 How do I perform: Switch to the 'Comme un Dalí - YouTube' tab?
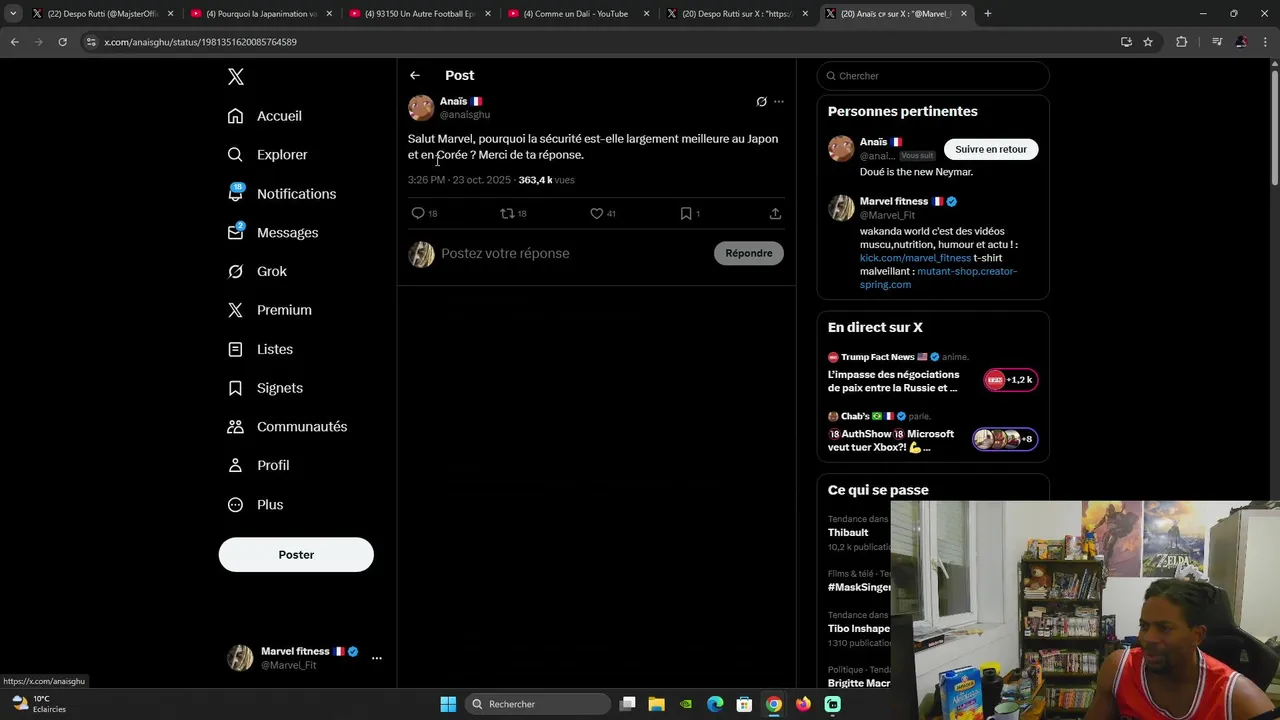tap(580, 14)
